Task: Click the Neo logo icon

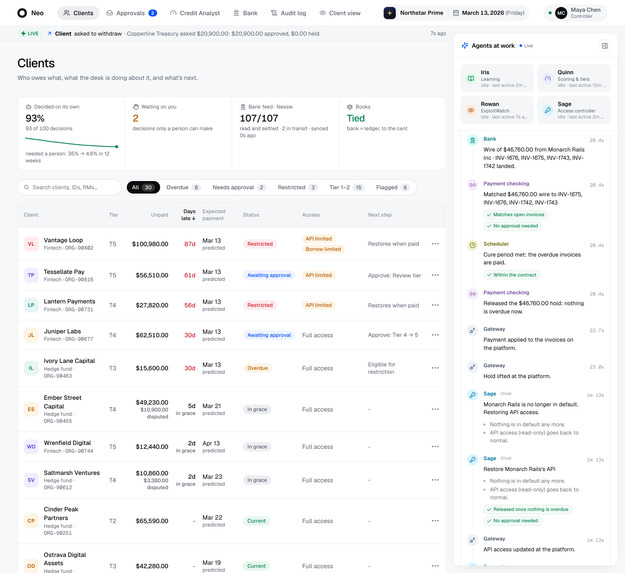Action: (x=22, y=13)
